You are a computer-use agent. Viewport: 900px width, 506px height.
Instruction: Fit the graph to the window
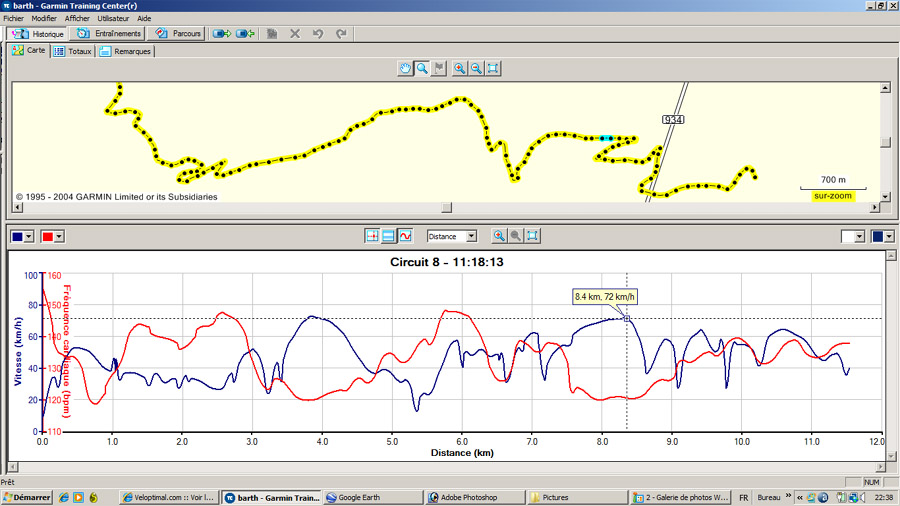click(x=533, y=236)
